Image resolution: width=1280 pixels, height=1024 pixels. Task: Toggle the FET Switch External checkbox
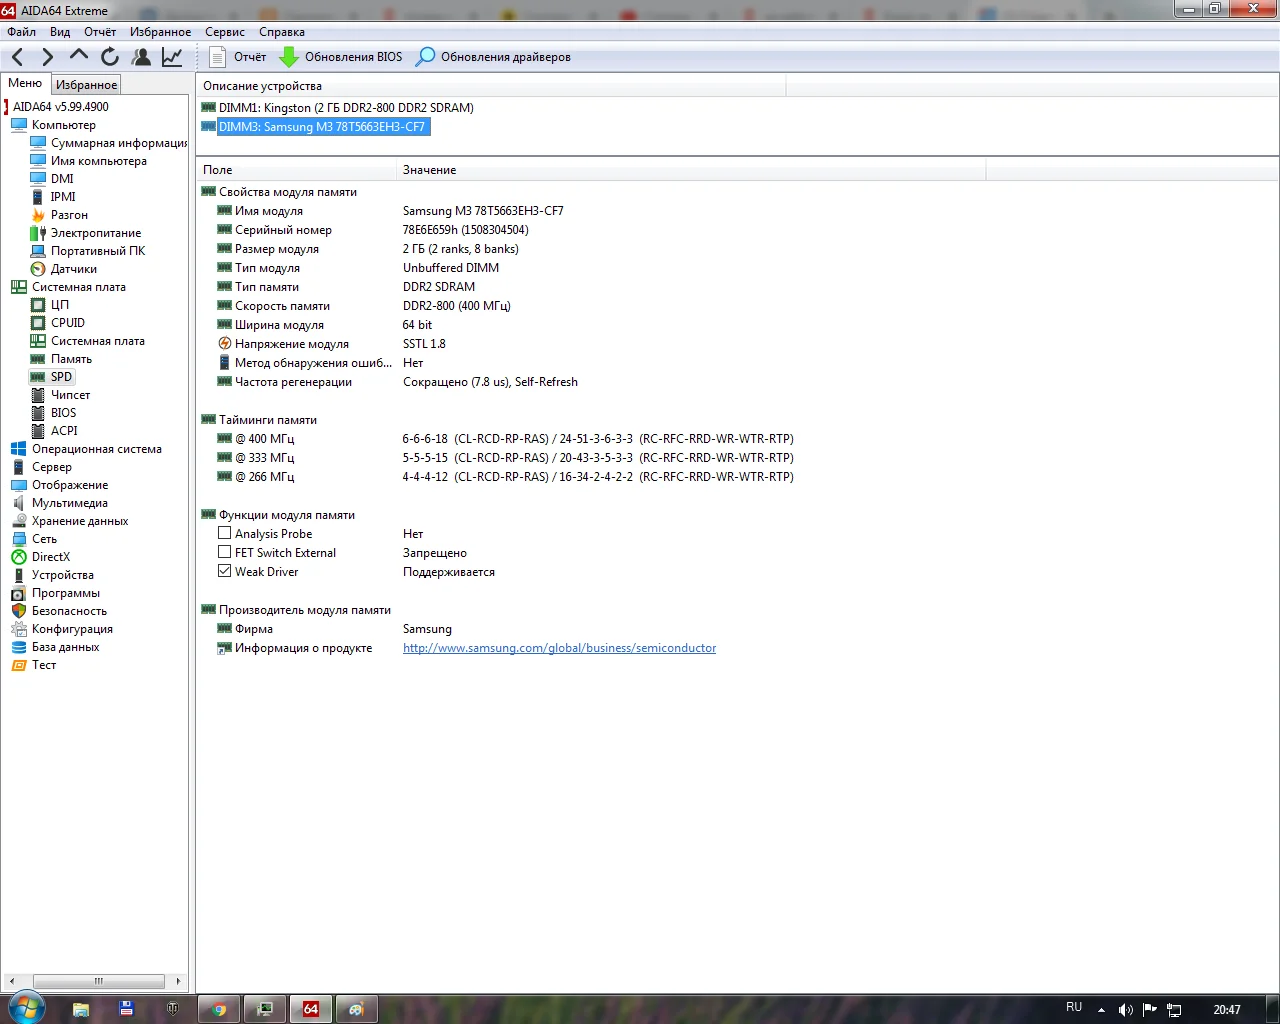pos(225,553)
